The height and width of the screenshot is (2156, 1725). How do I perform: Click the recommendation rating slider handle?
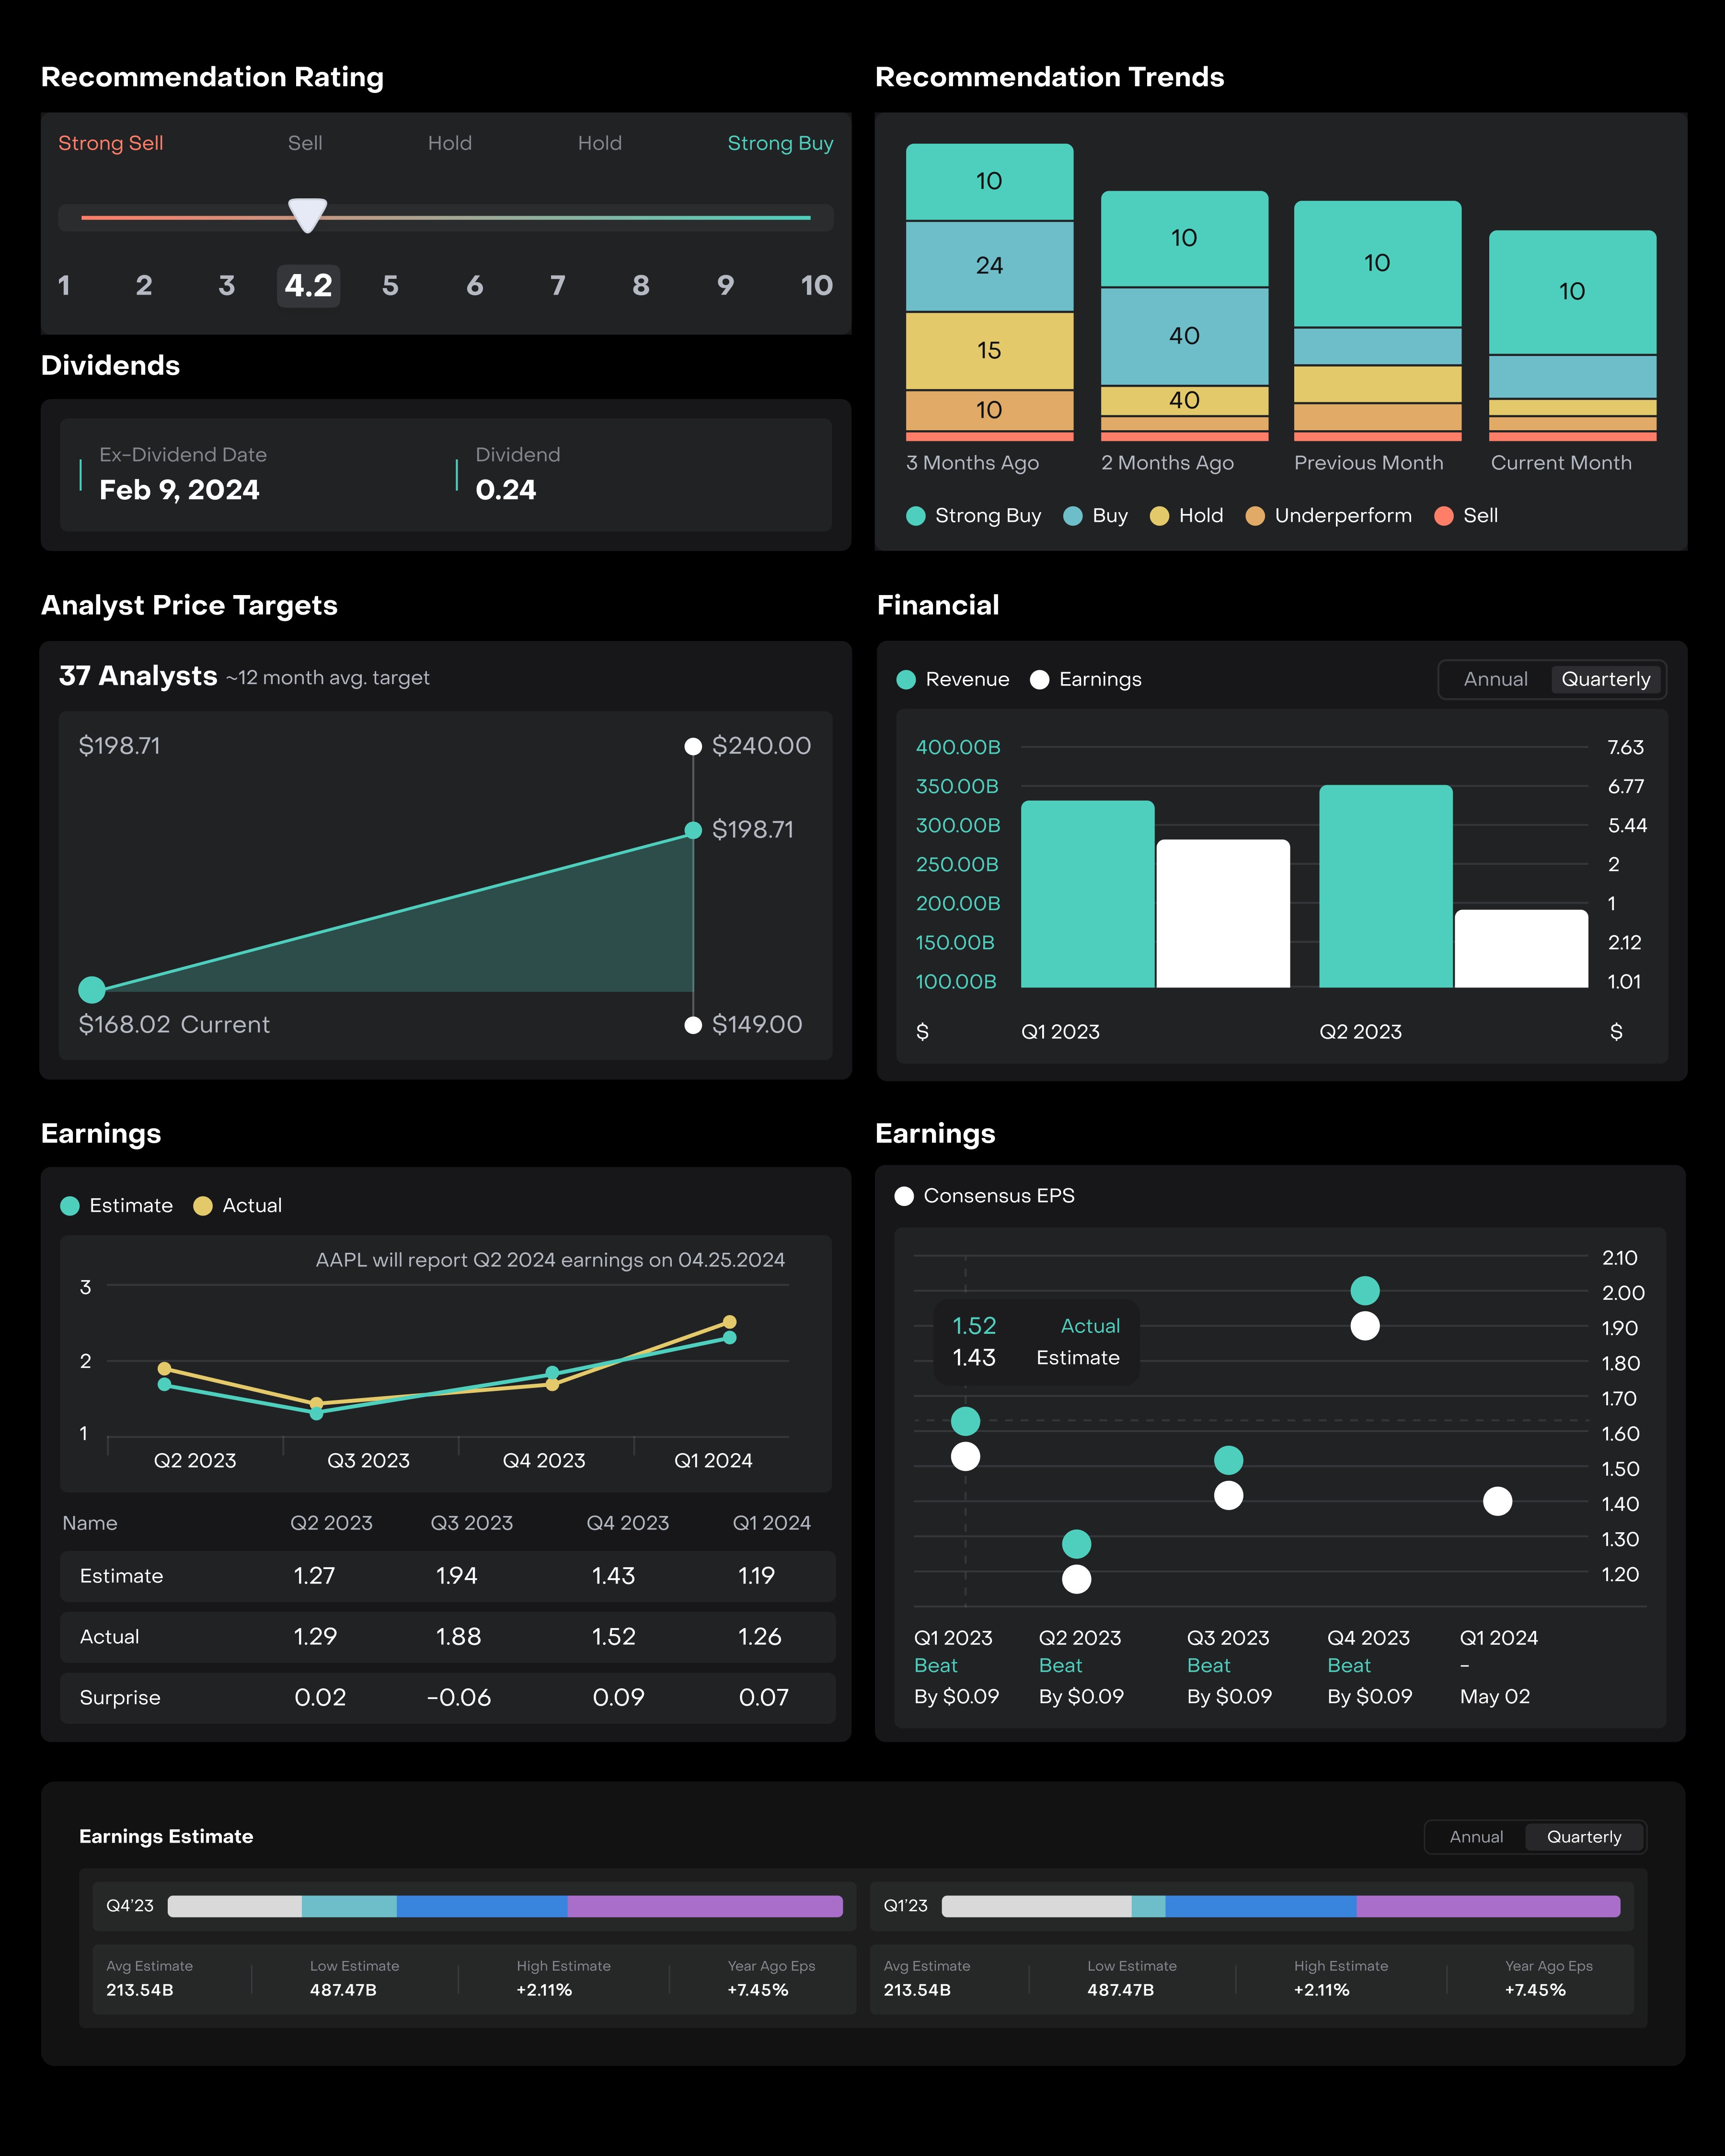click(307, 214)
